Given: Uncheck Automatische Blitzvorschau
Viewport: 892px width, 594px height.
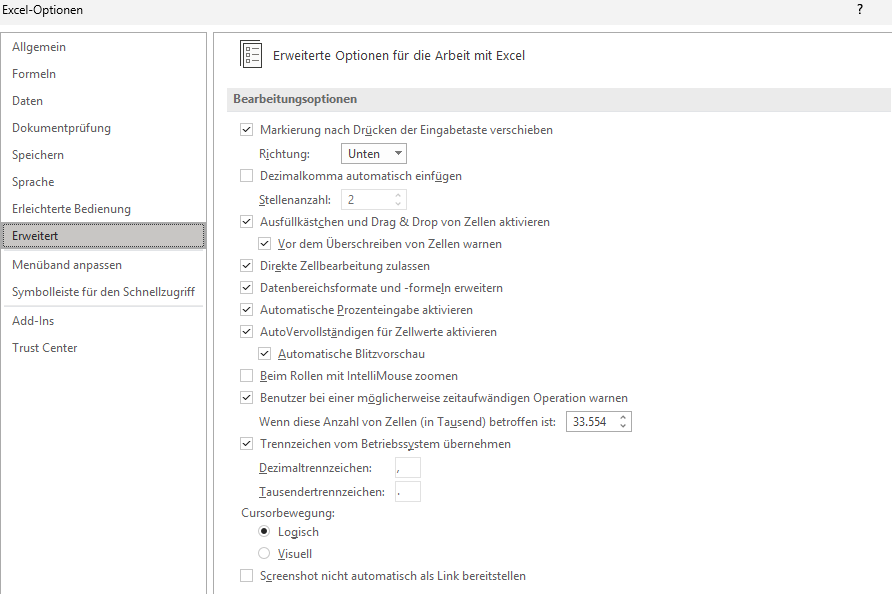Looking at the screenshot, I should point(265,354).
